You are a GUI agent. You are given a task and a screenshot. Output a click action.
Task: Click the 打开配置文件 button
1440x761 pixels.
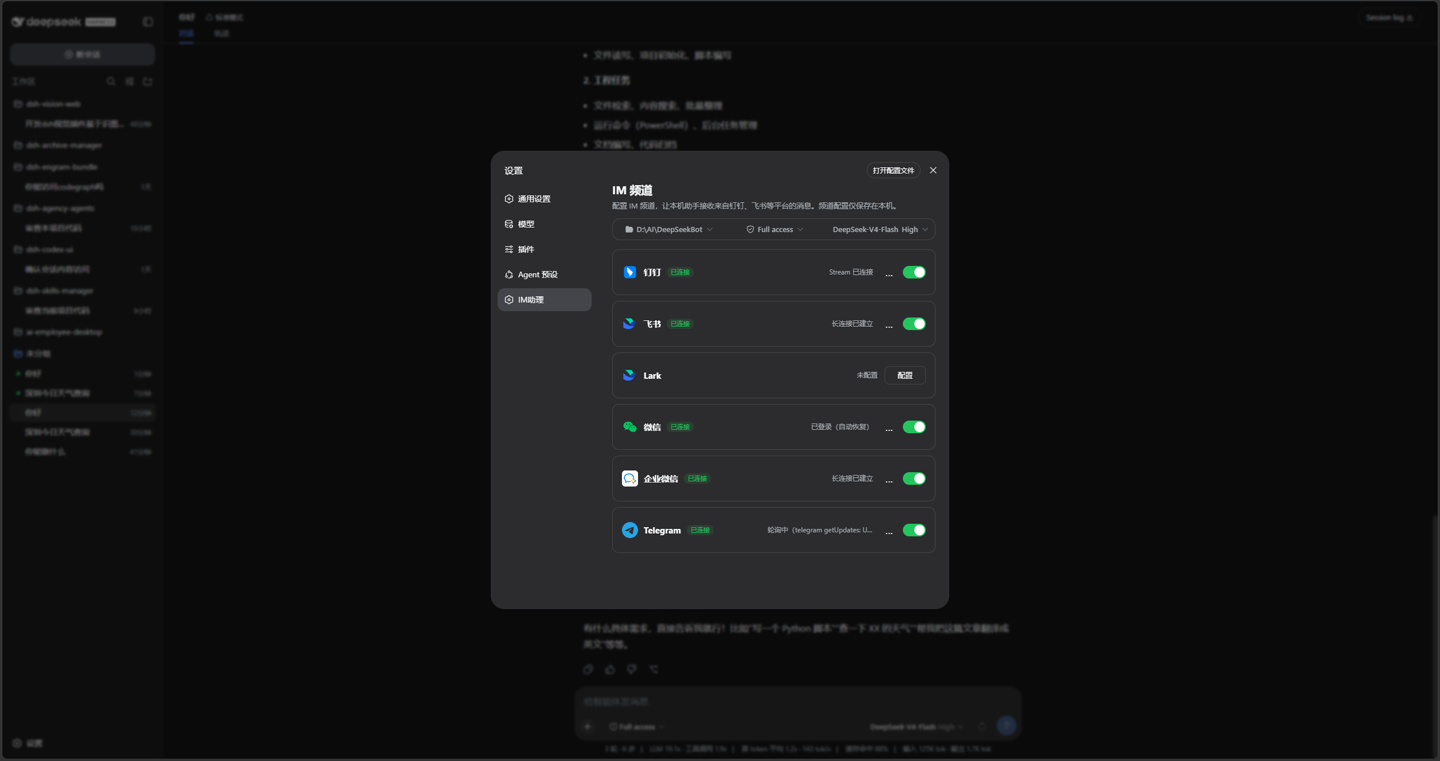tap(893, 170)
